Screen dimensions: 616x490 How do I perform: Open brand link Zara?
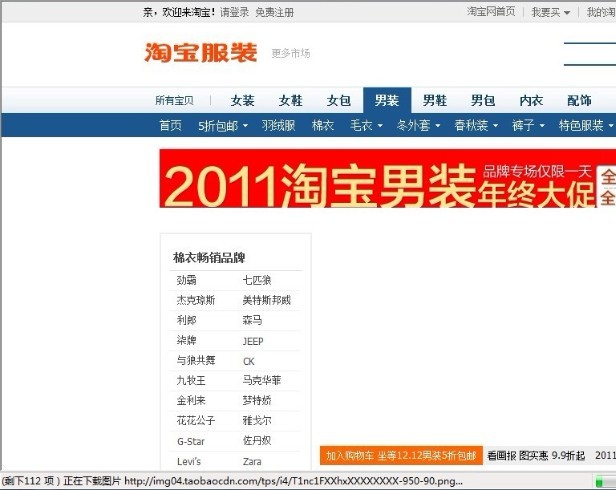click(252, 461)
